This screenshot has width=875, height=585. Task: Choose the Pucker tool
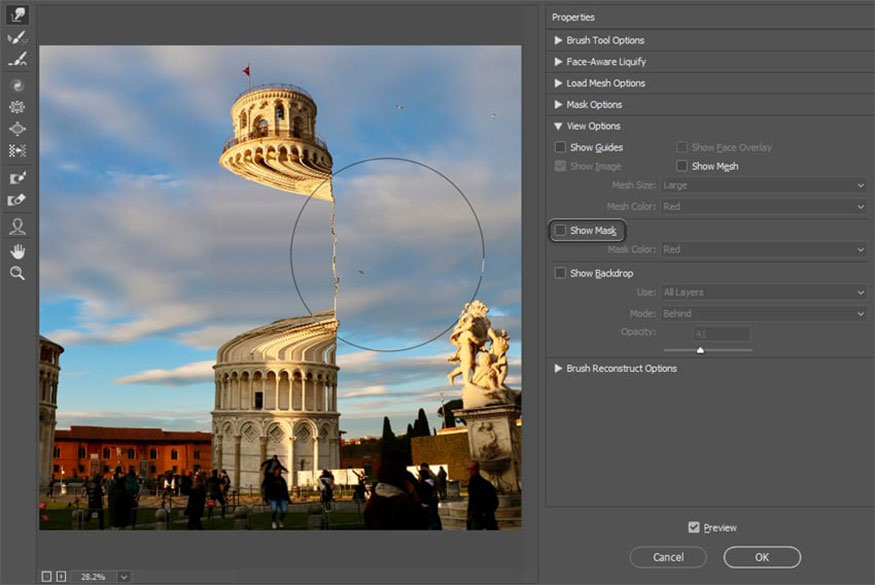point(17,107)
